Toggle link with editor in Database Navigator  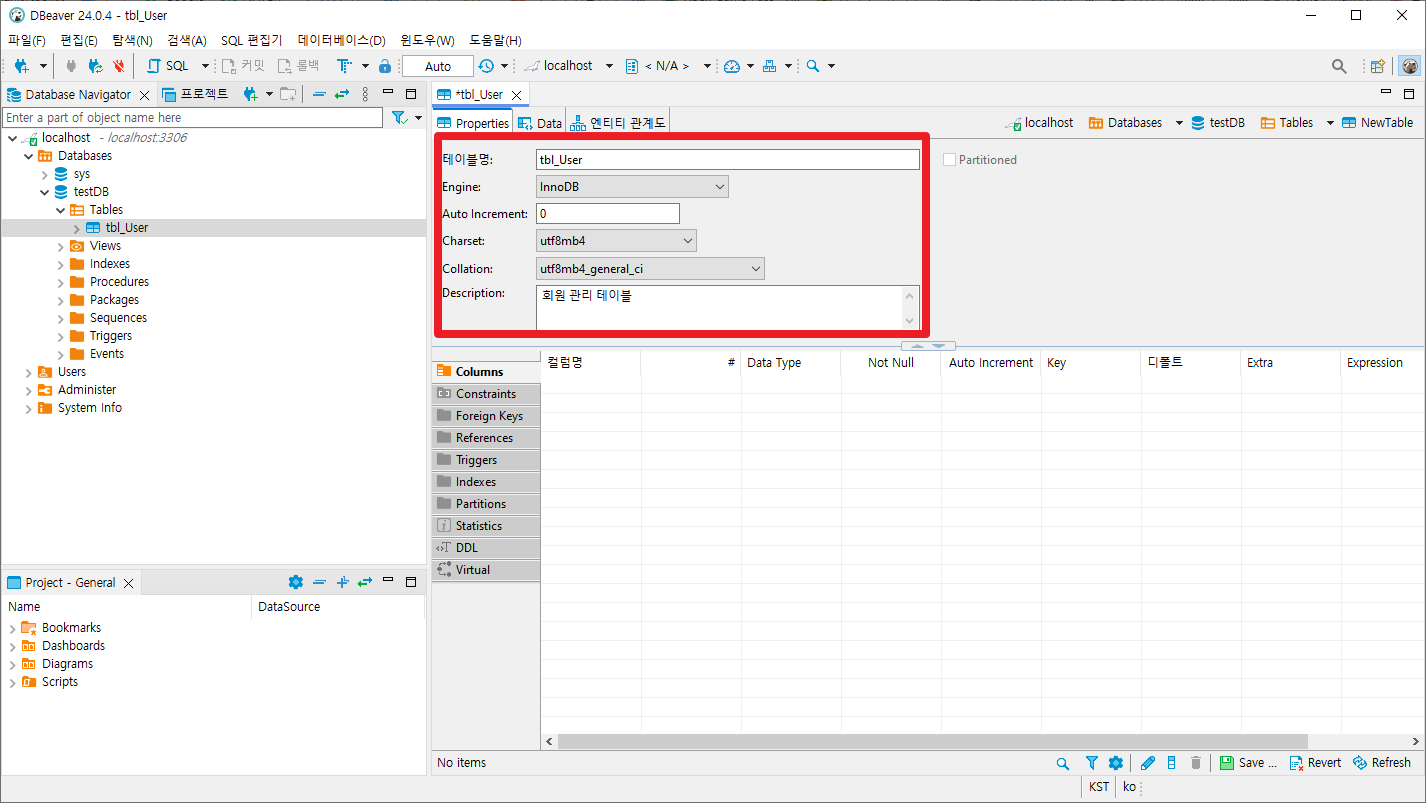coord(341,94)
